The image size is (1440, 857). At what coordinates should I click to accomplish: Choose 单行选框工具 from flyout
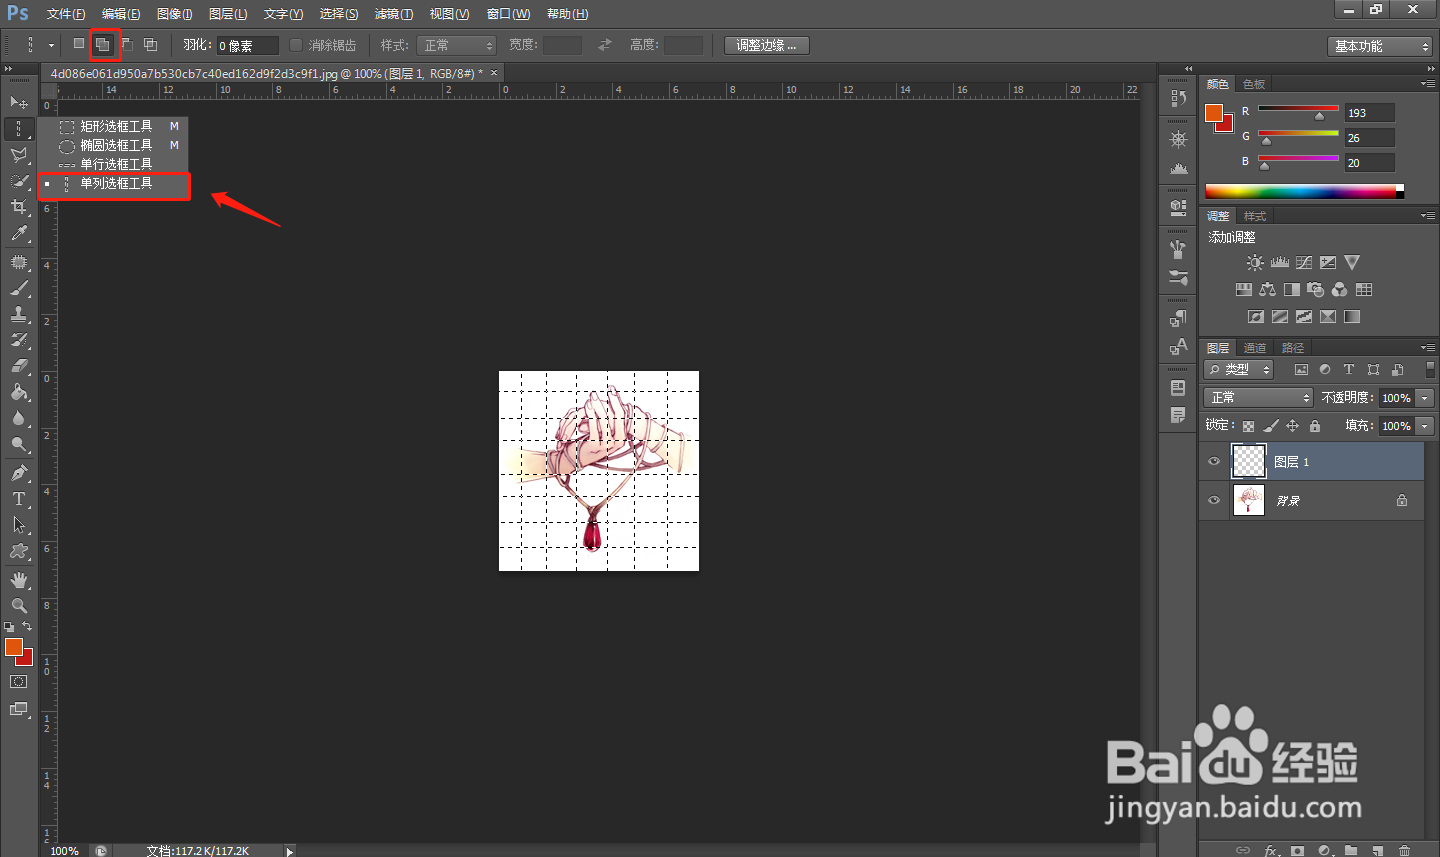click(x=114, y=164)
